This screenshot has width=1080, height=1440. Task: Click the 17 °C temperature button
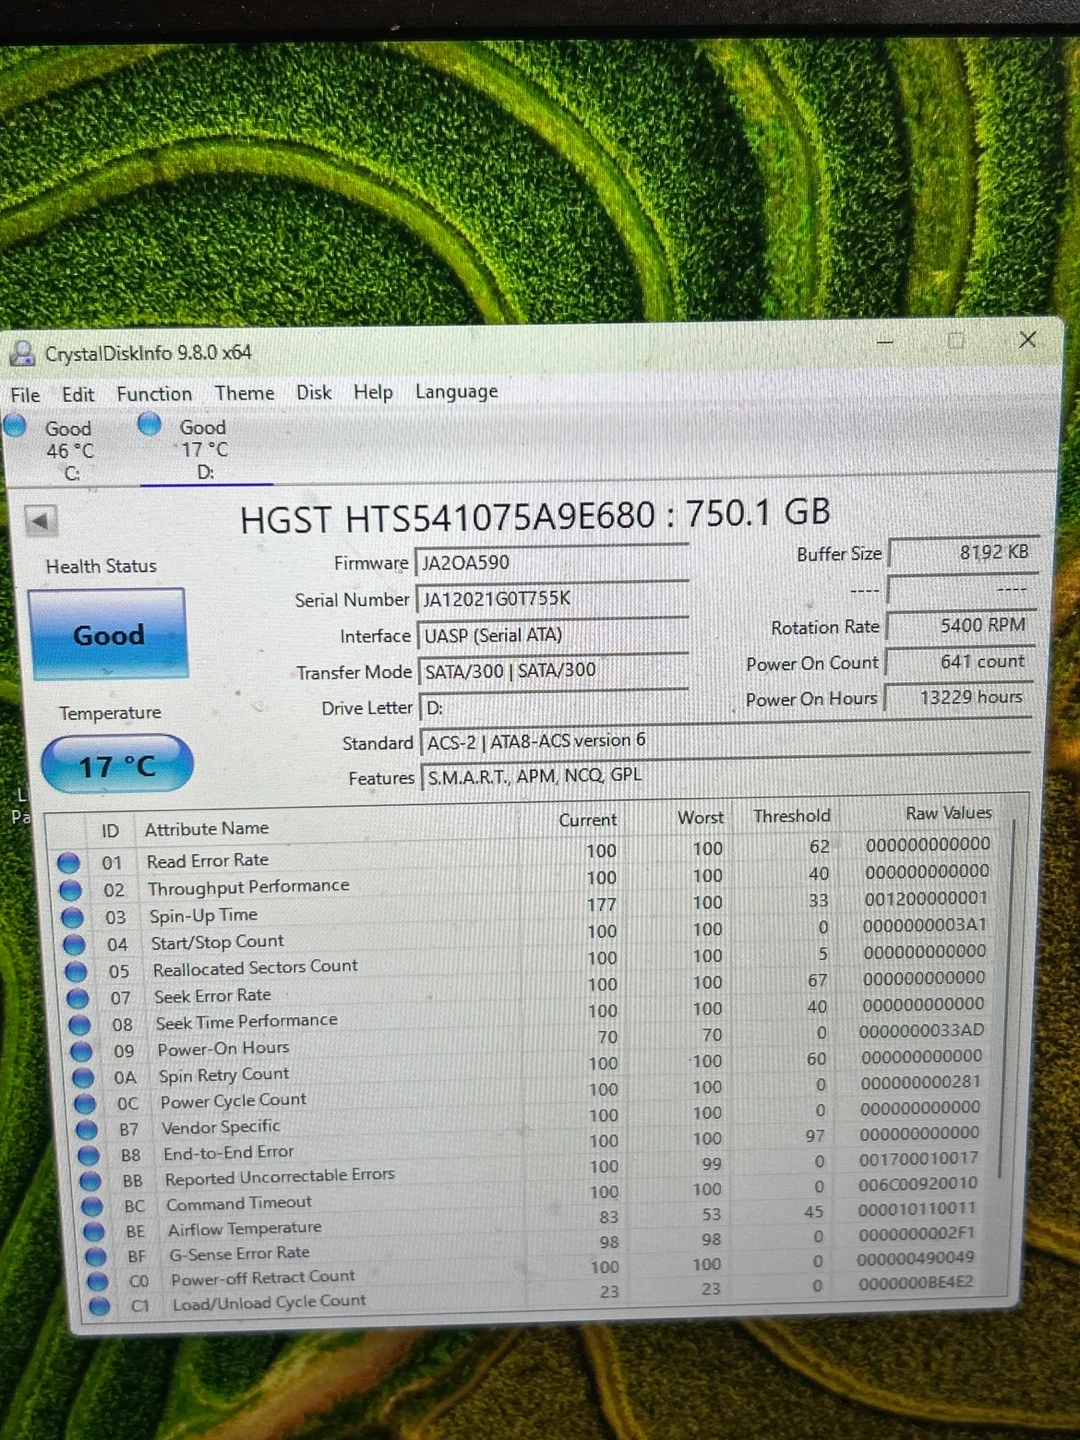117,765
